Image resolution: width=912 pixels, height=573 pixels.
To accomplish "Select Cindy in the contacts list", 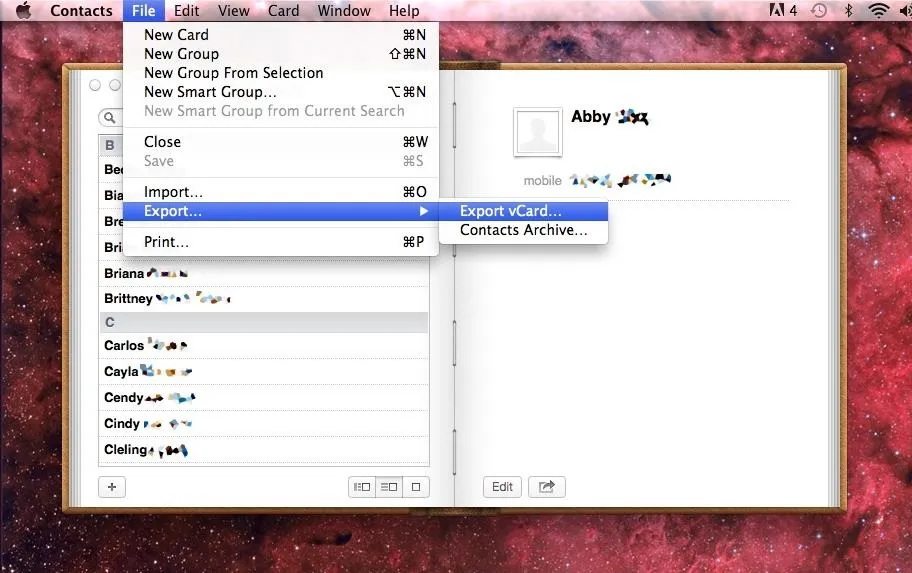I will click(x=264, y=423).
